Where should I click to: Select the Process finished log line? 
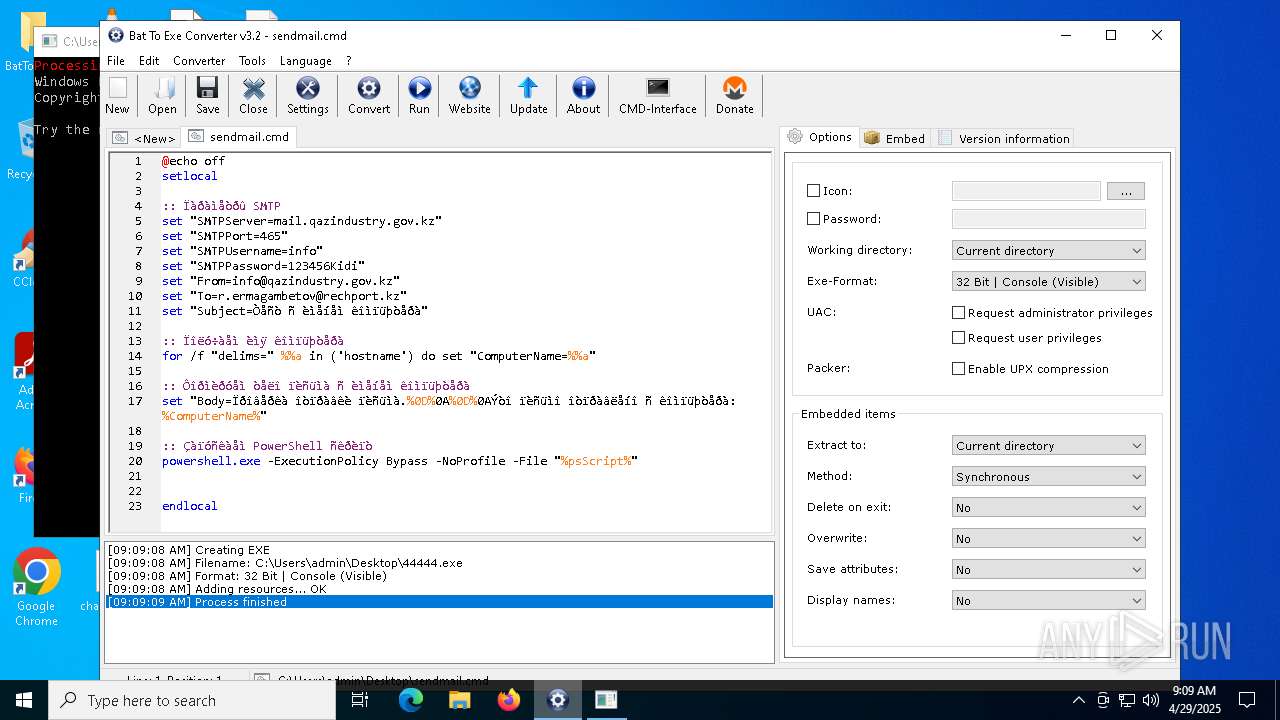[x=439, y=602]
